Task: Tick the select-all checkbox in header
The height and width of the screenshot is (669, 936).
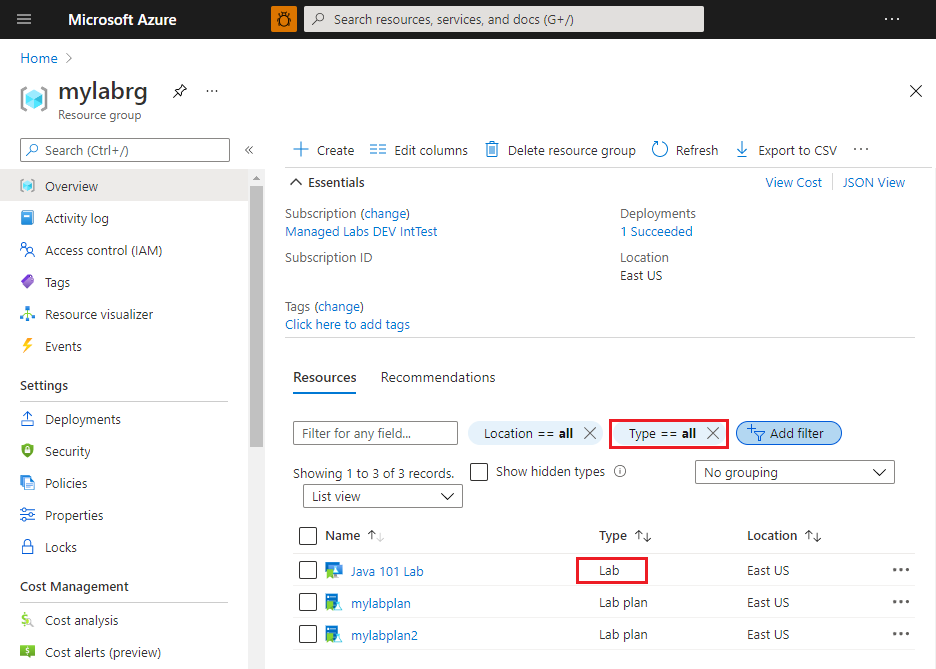Action: pyautogui.click(x=308, y=536)
